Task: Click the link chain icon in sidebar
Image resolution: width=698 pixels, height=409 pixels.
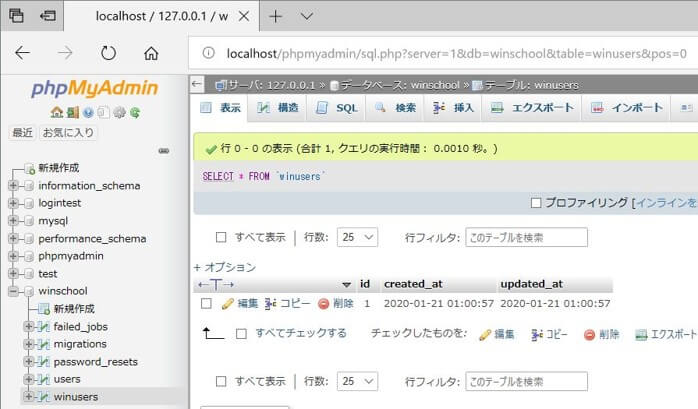Action: click(x=164, y=151)
